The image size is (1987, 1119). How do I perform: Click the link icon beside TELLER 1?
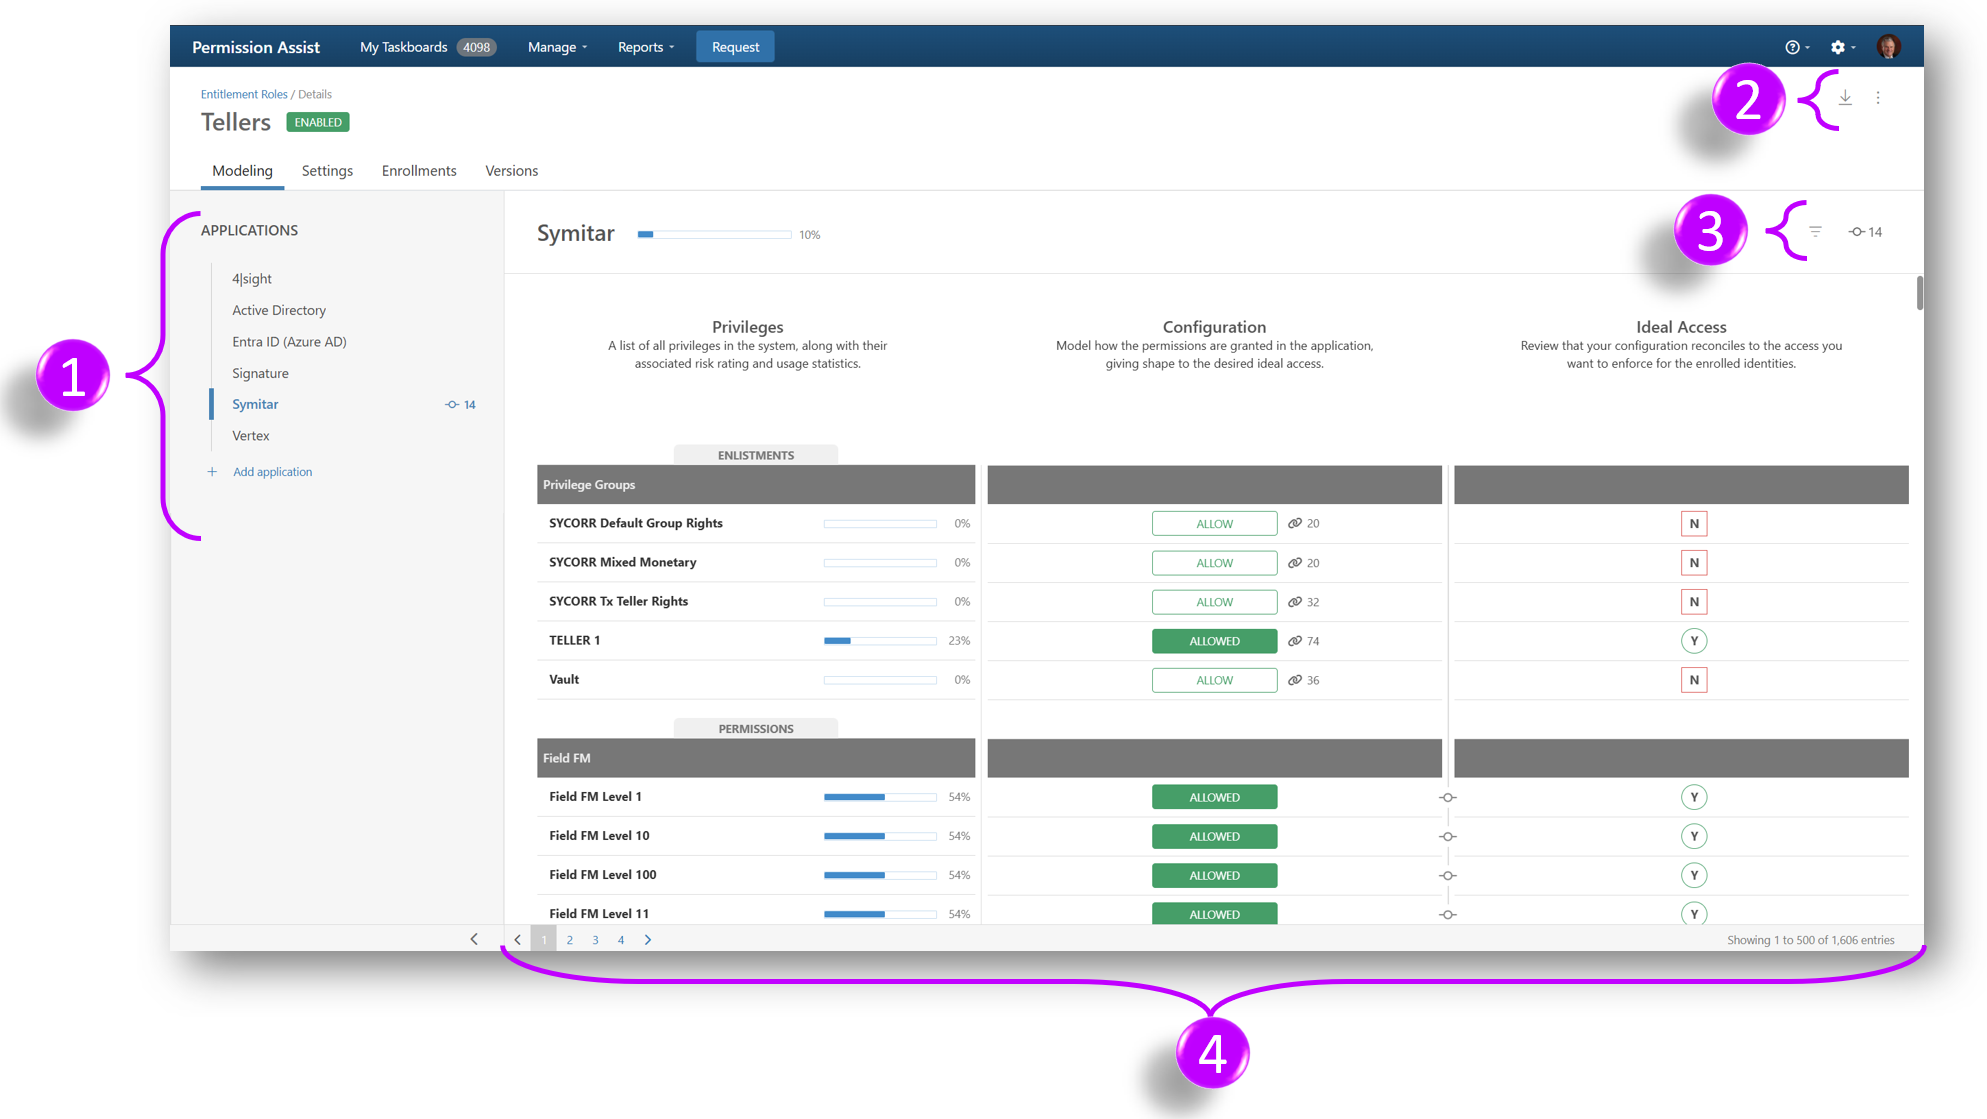1295,641
